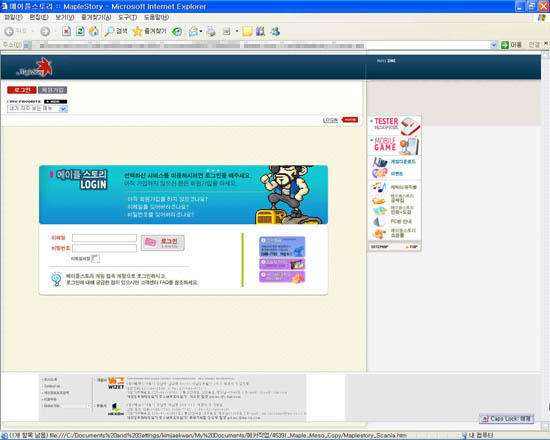Image resolution: width=550 pixels, height=440 pixels.
Task: Click the email (이메일) input field
Action: point(105,238)
